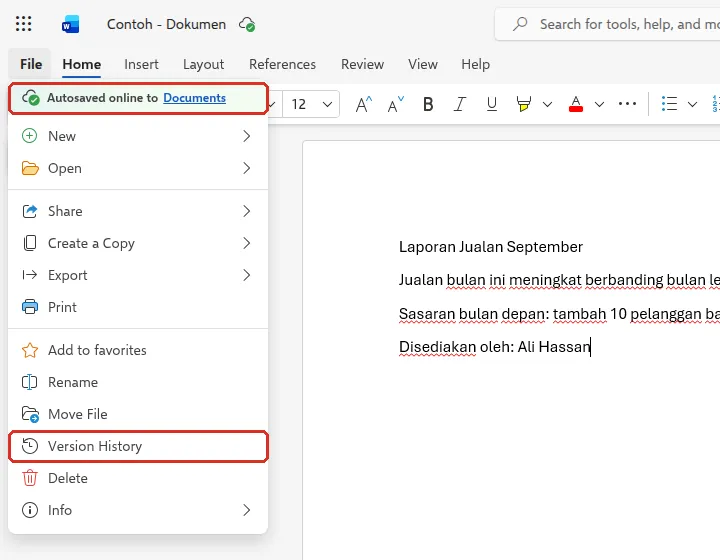Expand the Export submenu chevron
The width and height of the screenshot is (720, 560).
point(247,275)
